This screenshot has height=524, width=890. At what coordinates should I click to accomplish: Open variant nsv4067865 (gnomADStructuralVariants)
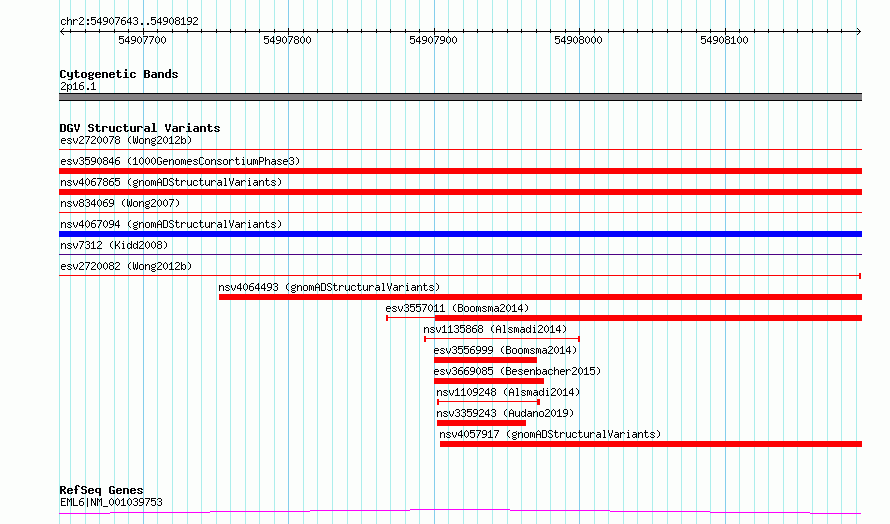171,182
